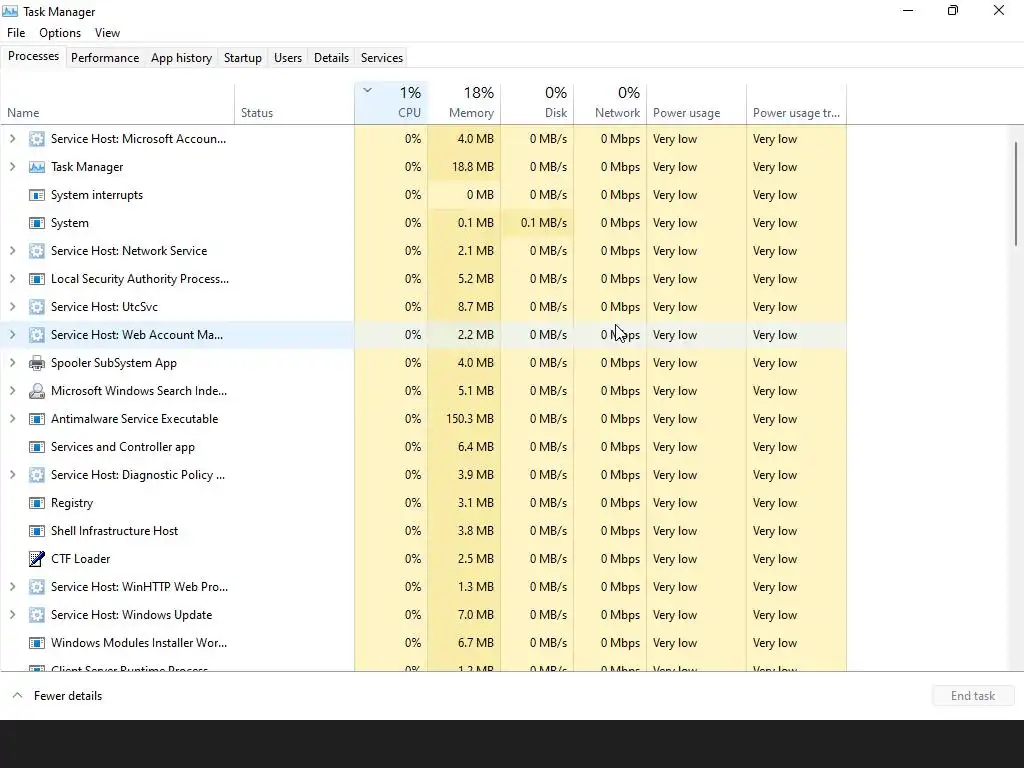Expand Service Host: Network Service group
This screenshot has width=1024, height=768.
click(x=12, y=251)
